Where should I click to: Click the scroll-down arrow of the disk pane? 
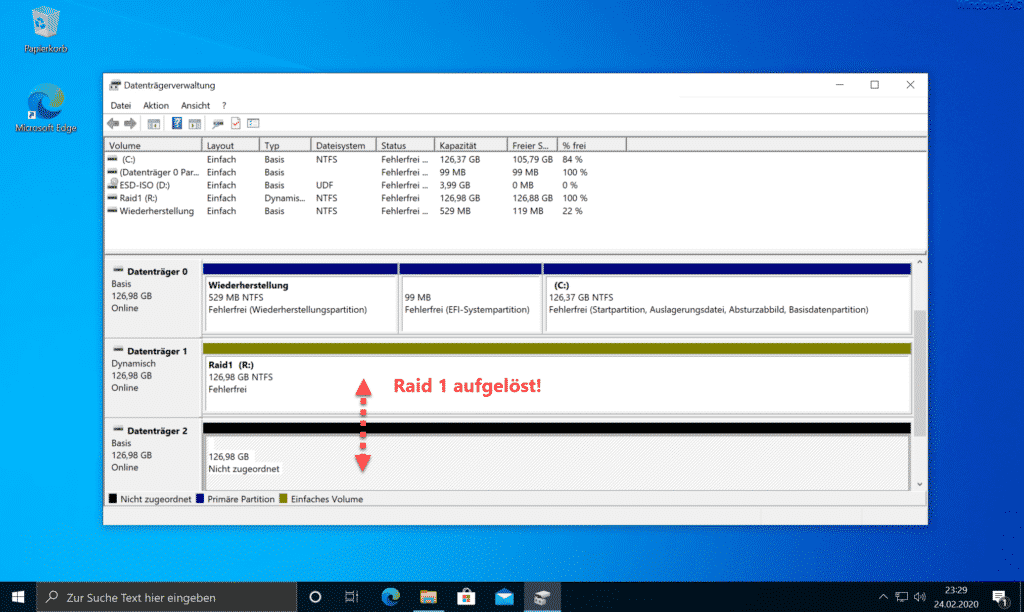point(920,485)
